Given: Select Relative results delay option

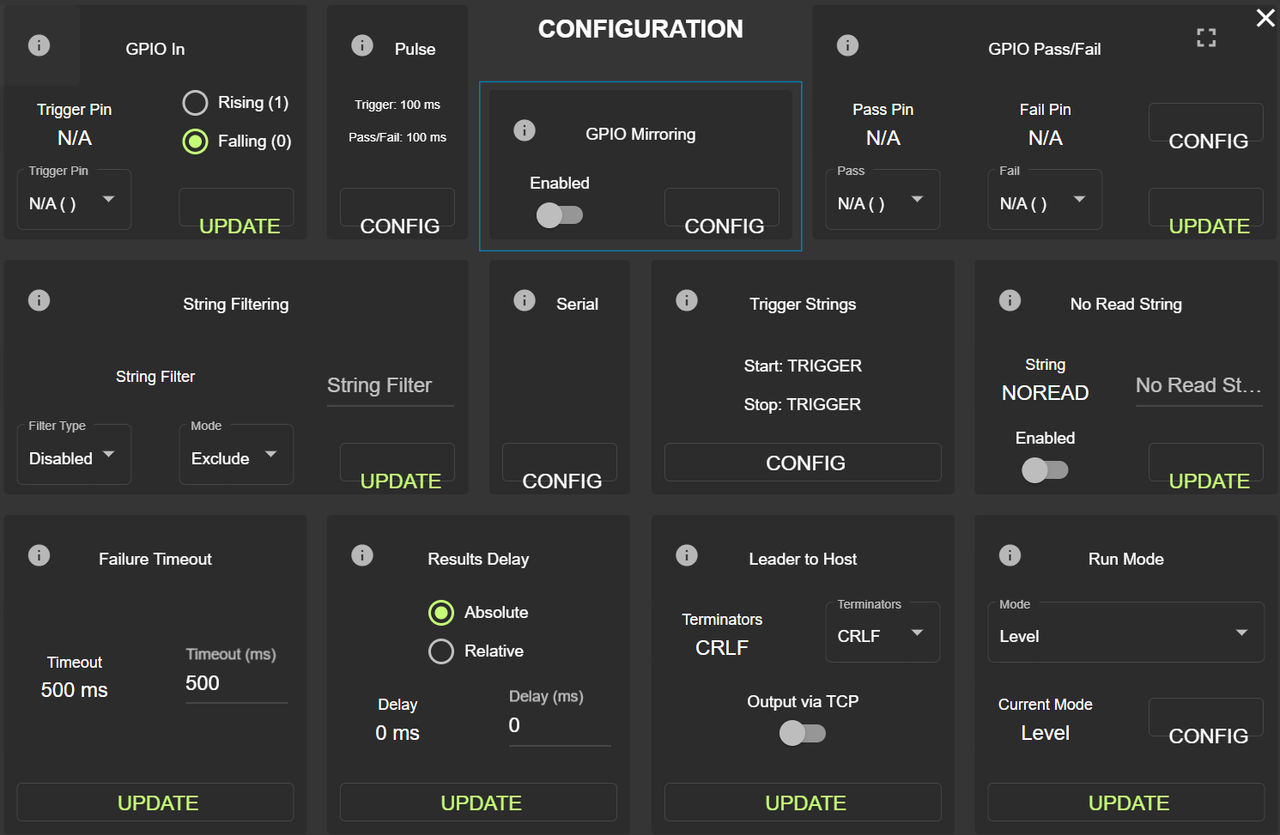Looking at the screenshot, I should tap(441, 652).
